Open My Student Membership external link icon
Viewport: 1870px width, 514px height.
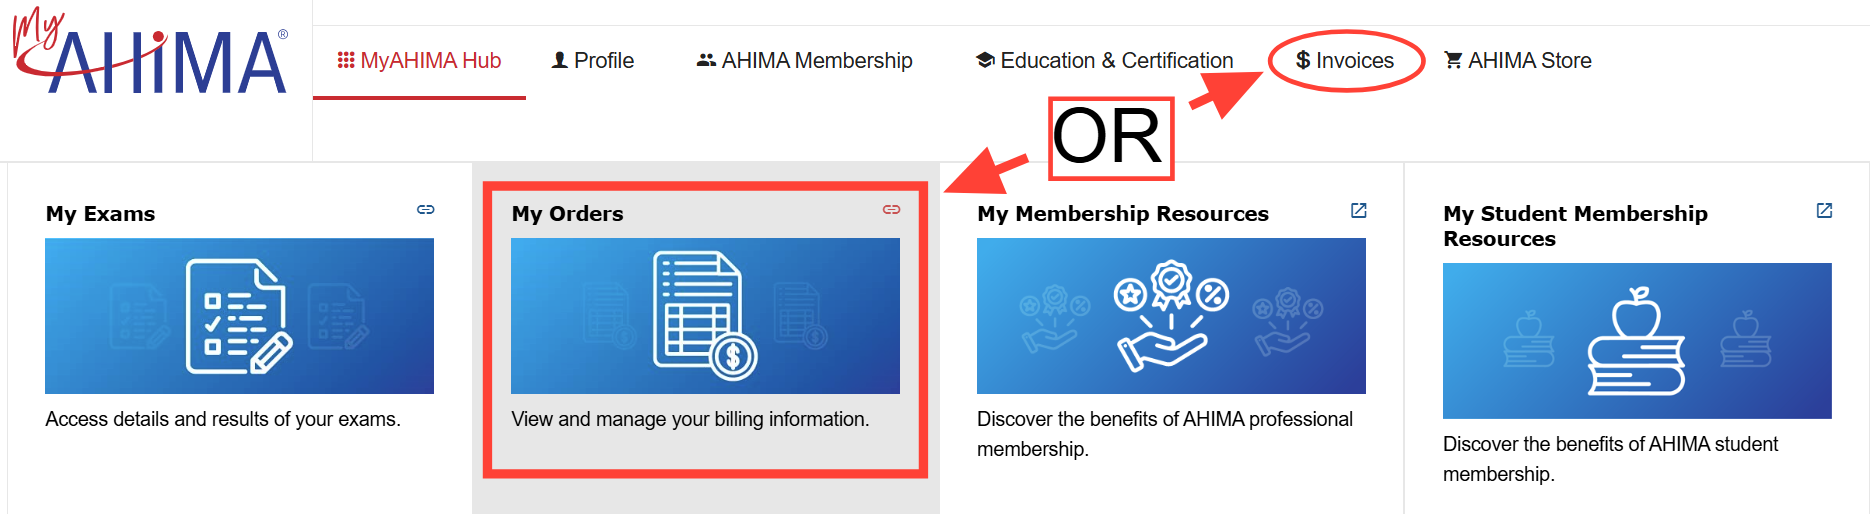1824,210
